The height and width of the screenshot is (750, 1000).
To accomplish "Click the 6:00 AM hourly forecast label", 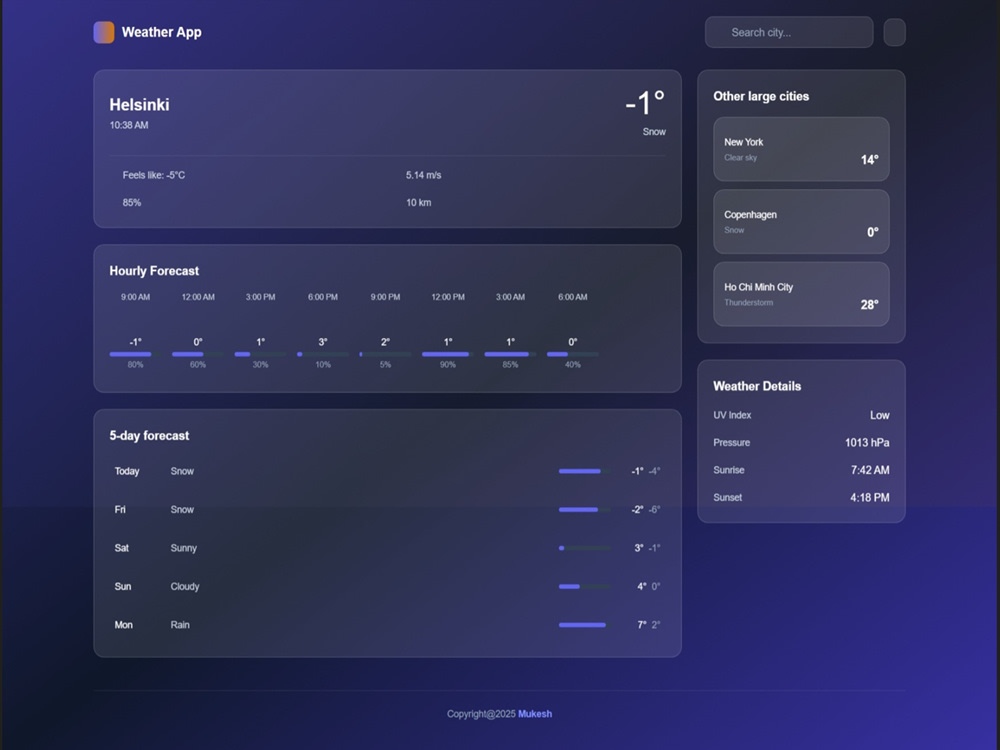I will pos(573,297).
